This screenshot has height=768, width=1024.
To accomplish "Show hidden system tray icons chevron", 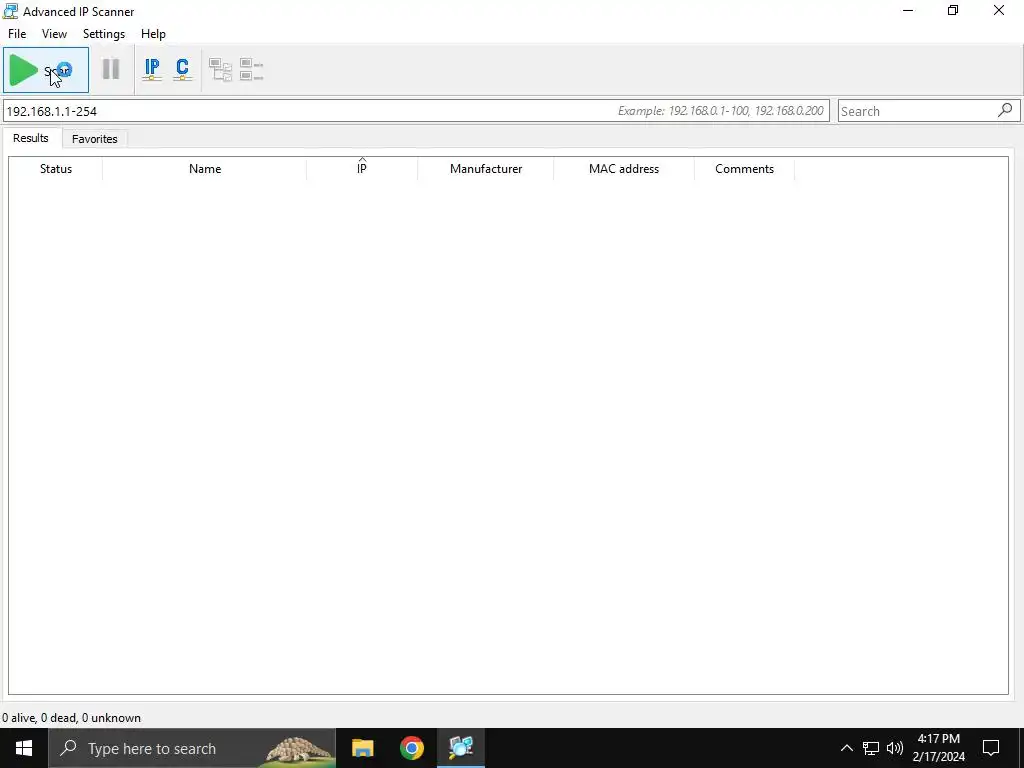I will 846,748.
